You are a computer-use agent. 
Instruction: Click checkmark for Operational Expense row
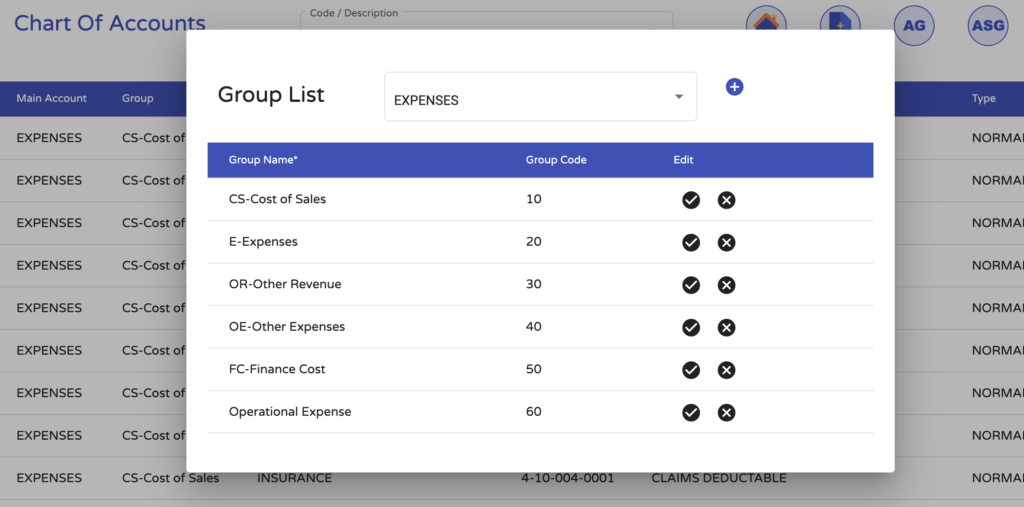click(x=690, y=413)
